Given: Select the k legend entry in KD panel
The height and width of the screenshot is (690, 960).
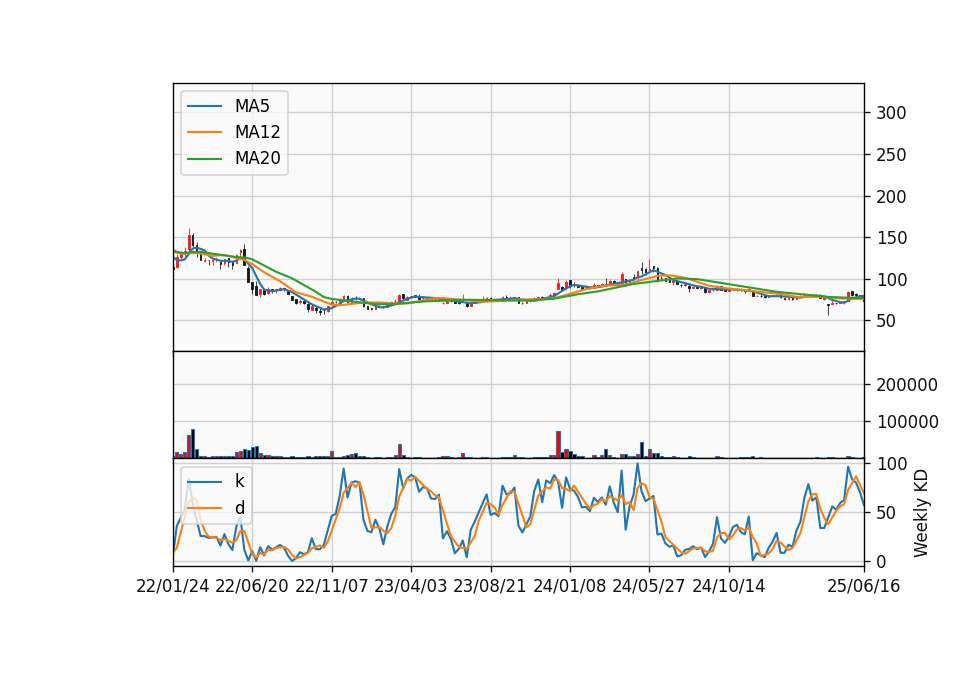Looking at the screenshot, I should pyautogui.click(x=216, y=481).
